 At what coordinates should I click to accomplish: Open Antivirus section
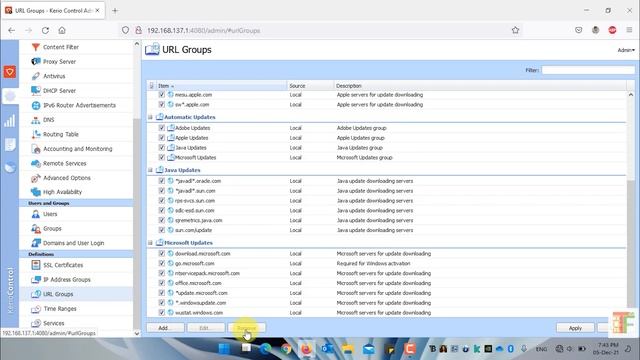coord(54,76)
